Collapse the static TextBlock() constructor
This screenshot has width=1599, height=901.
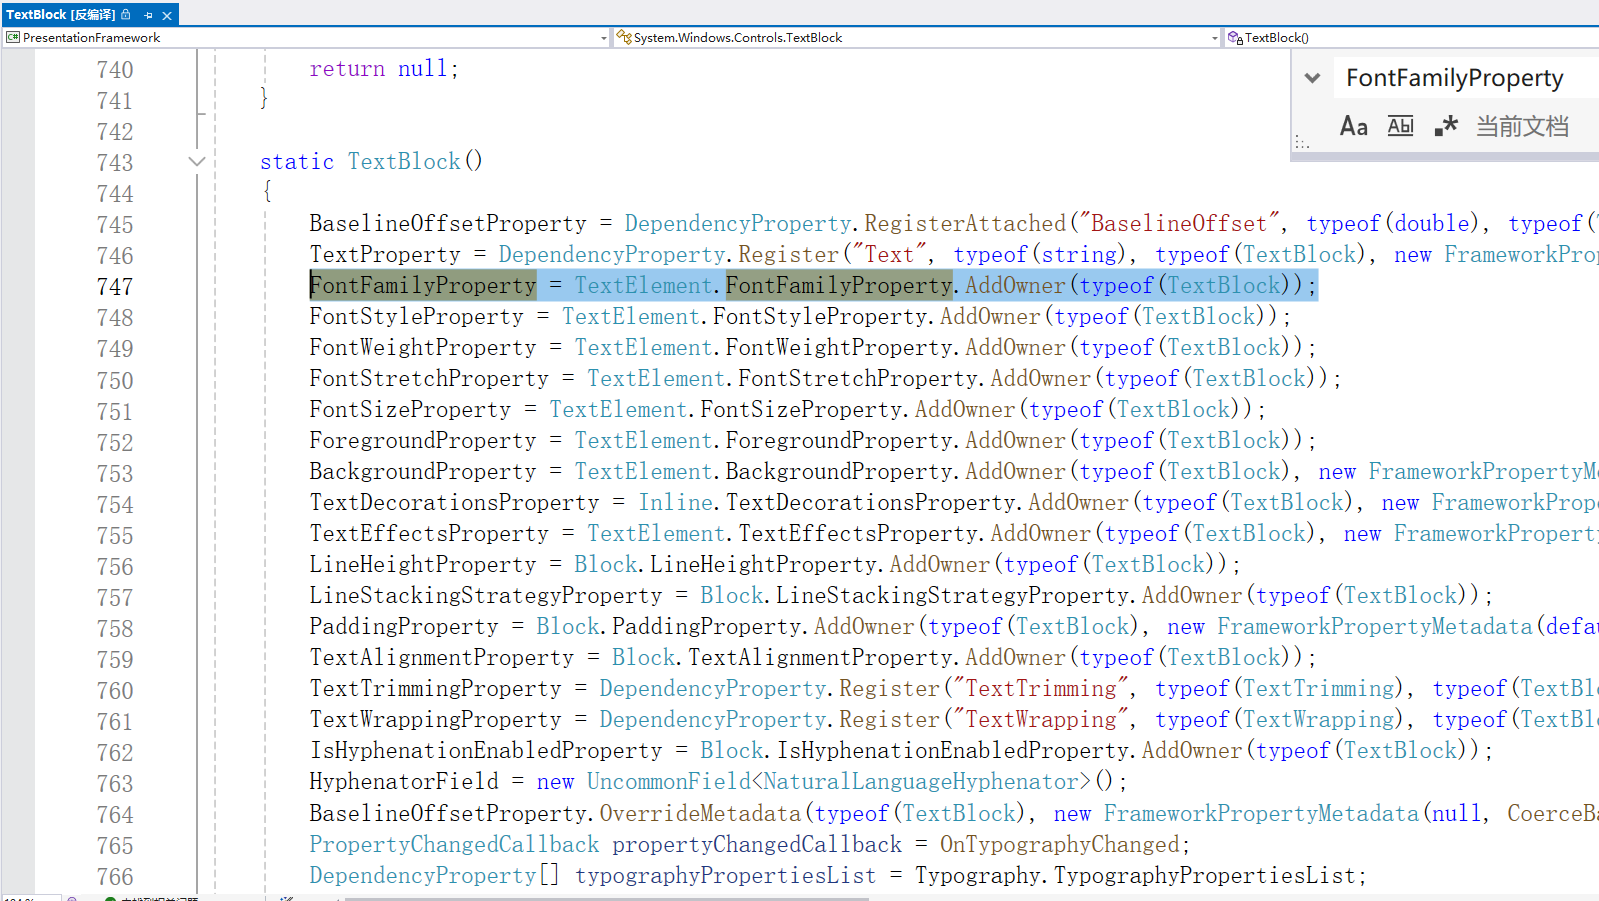click(x=197, y=162)
